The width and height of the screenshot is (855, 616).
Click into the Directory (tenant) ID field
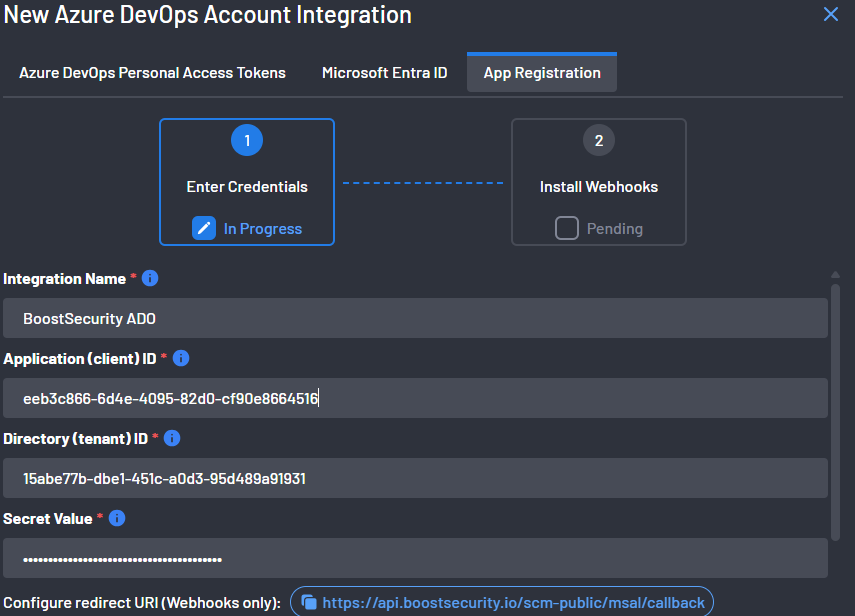415,479
